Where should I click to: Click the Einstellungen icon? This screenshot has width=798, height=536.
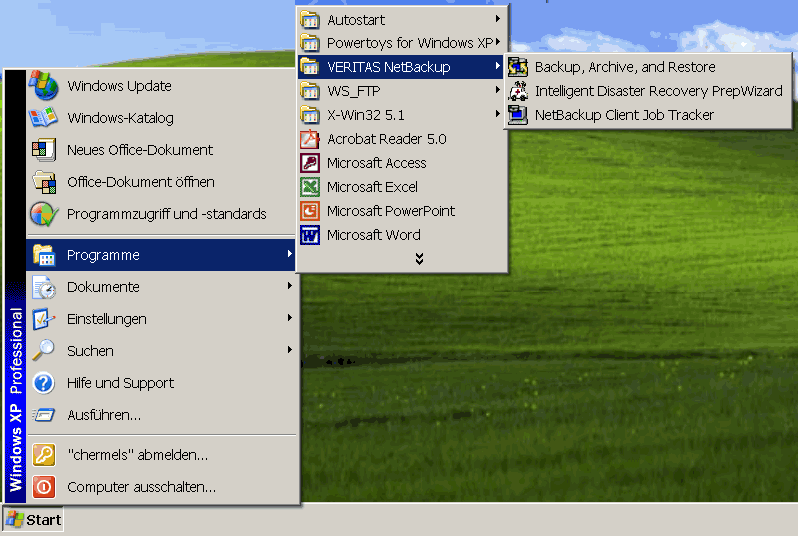44,319
